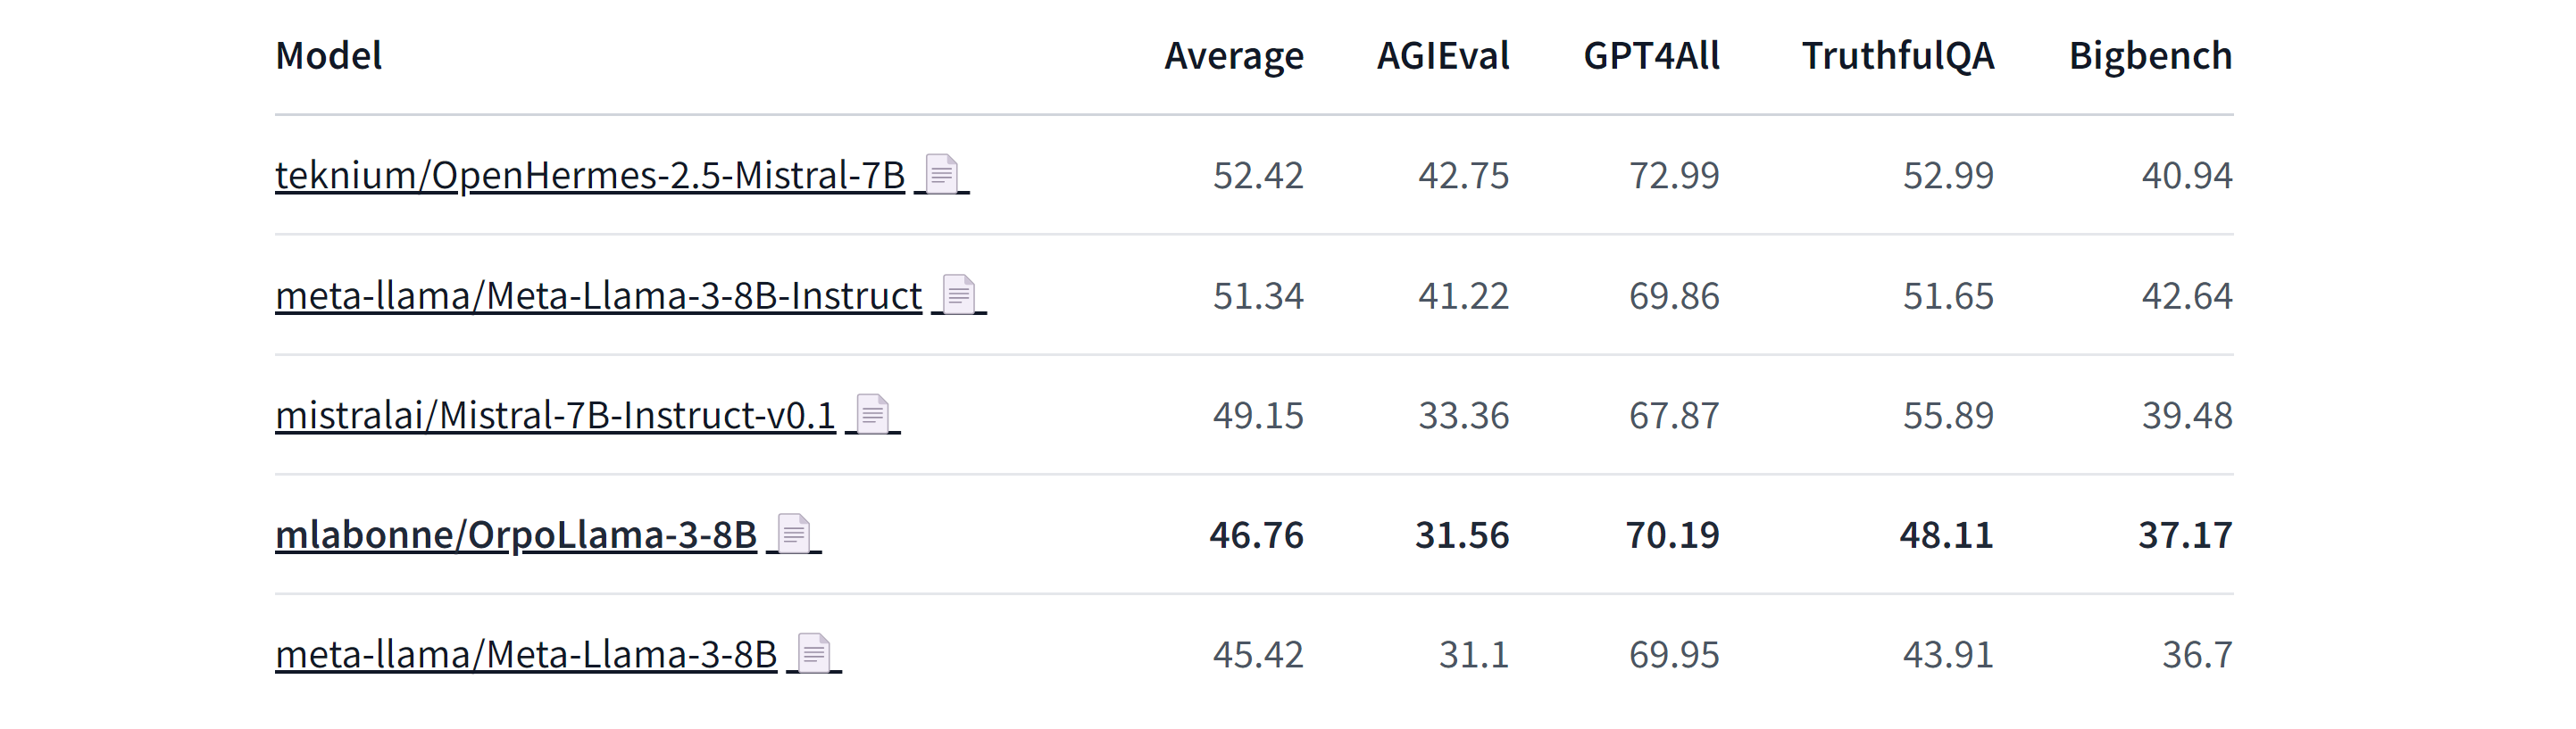Click the Average column header

(x=1233, y=55)
